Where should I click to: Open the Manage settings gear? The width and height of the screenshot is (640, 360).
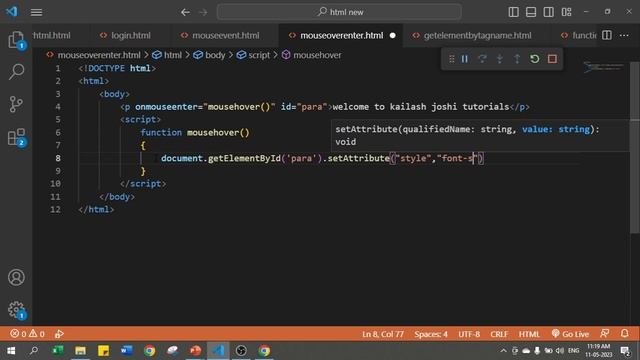[16, 310]
